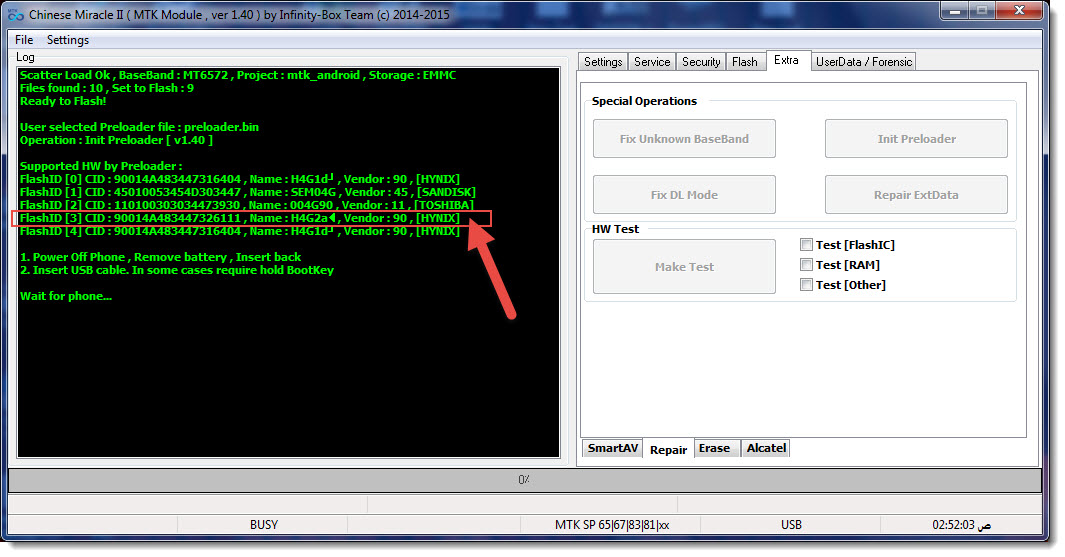The width and height of the screenshot is (1065, 557).
Task: Enable the Test [FlashIC] checkbox
Action: pos(806,245)
